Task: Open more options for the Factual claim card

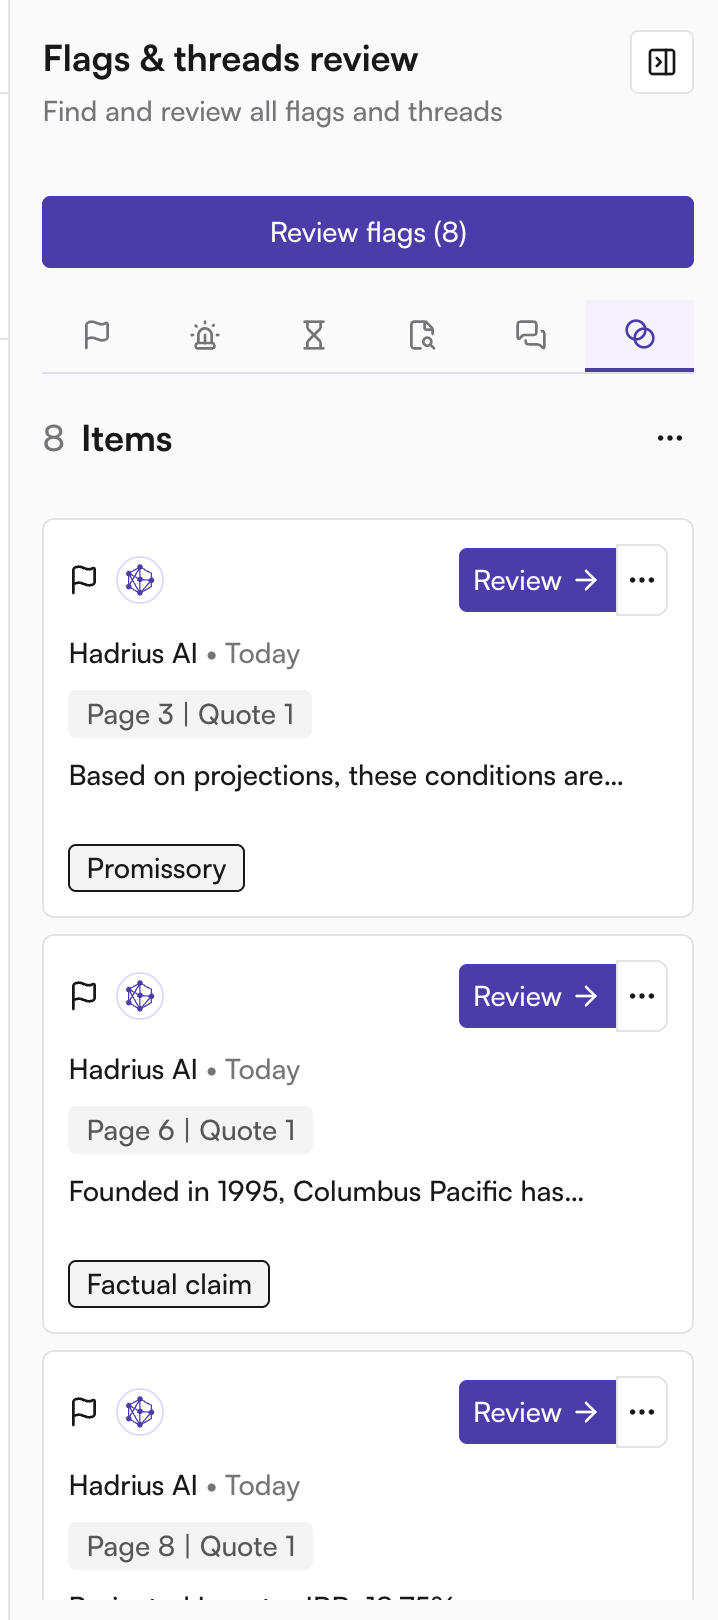Action: [x=642, y=996]
